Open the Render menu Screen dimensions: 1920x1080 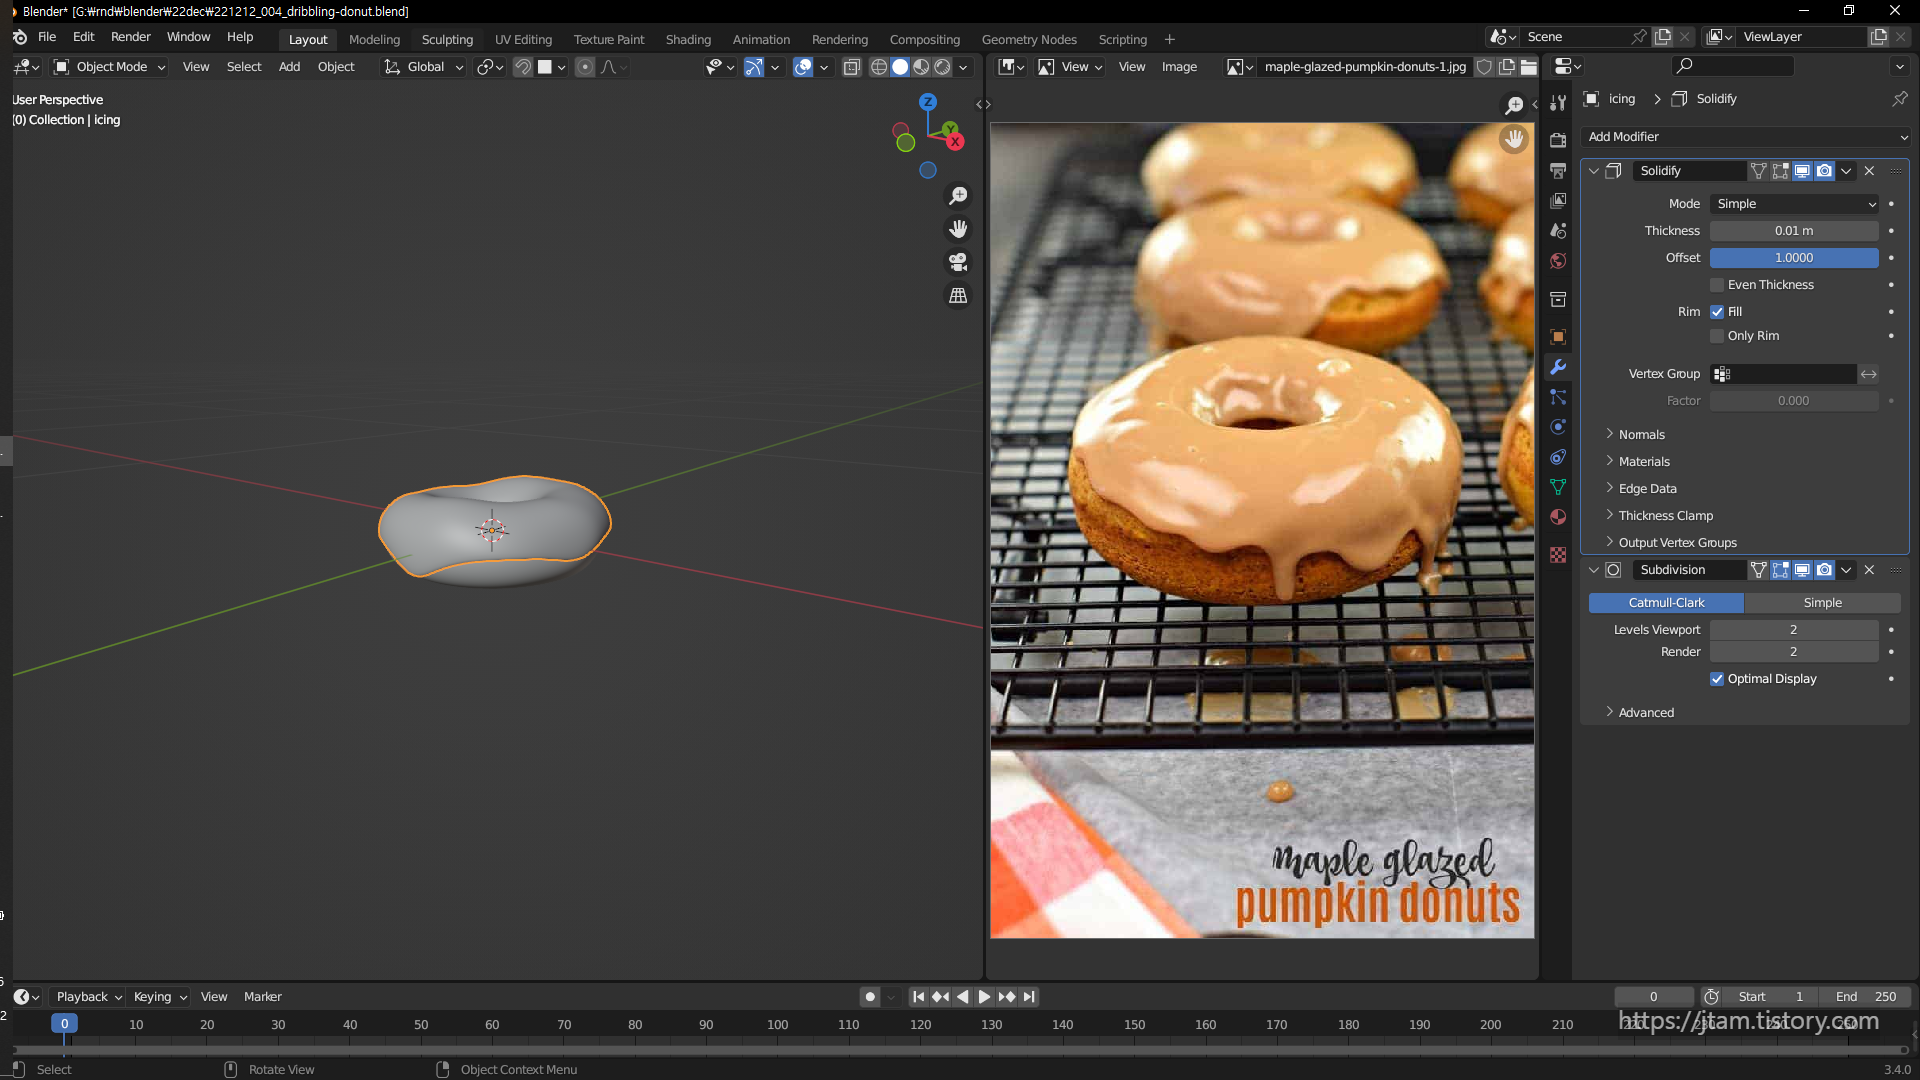click(x=130, y=37)
